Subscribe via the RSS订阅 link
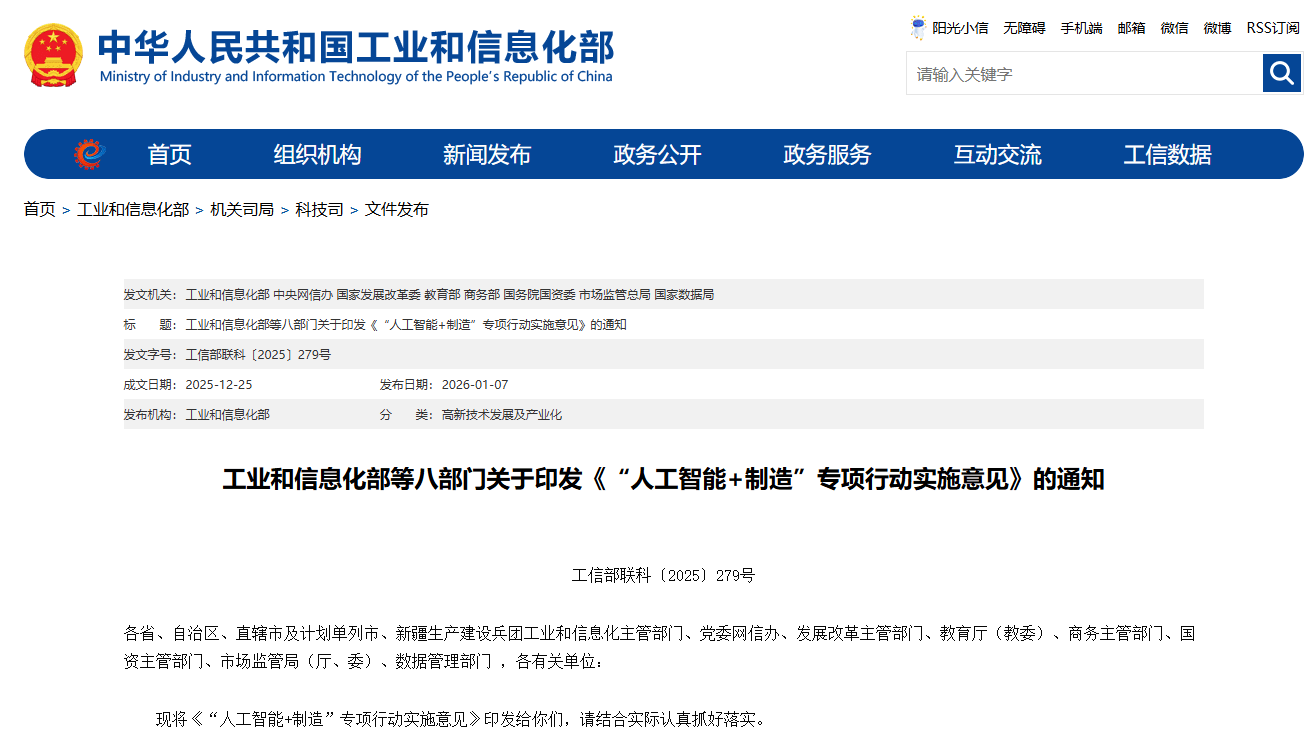The image size is (1316, 747). tap(1272, 28)
